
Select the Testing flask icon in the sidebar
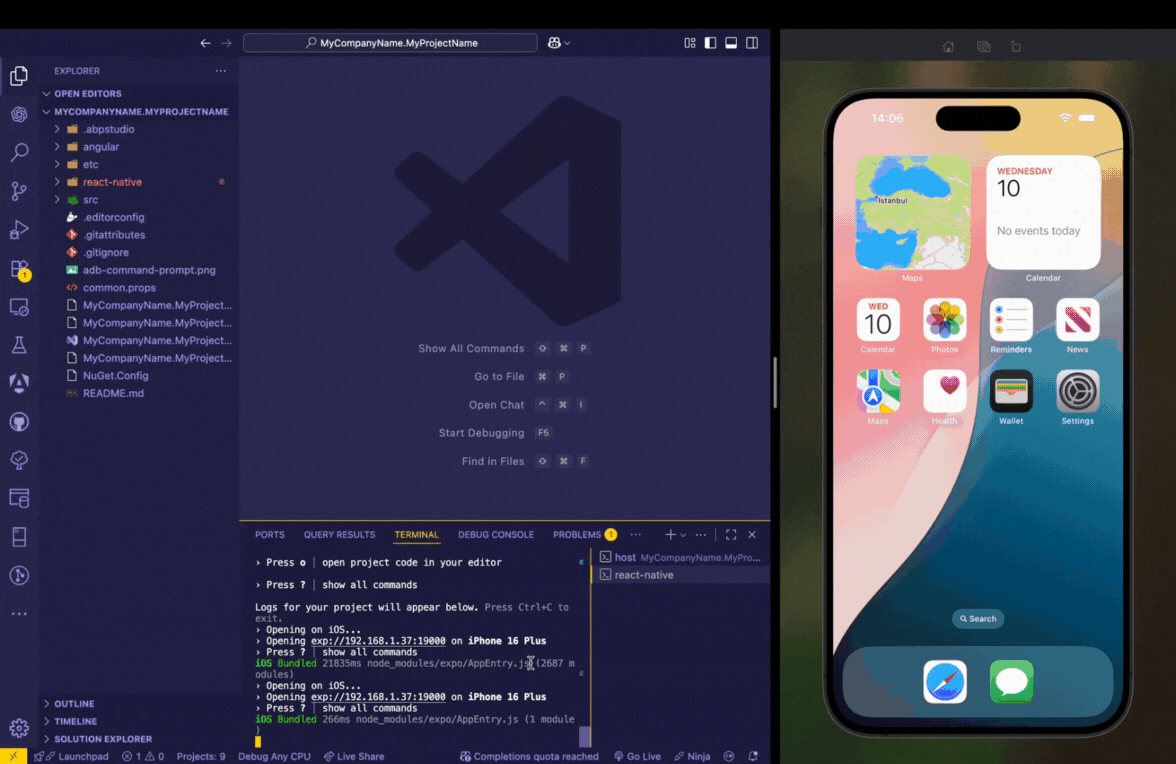(19, 345)
